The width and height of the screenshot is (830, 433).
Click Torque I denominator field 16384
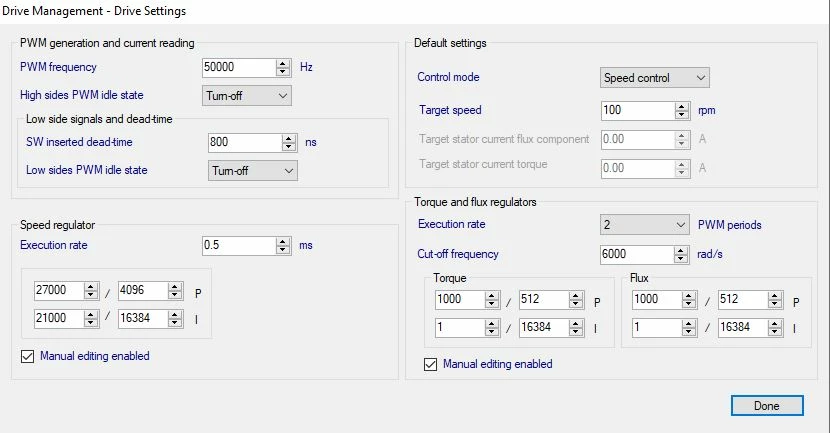pos(544,328)
